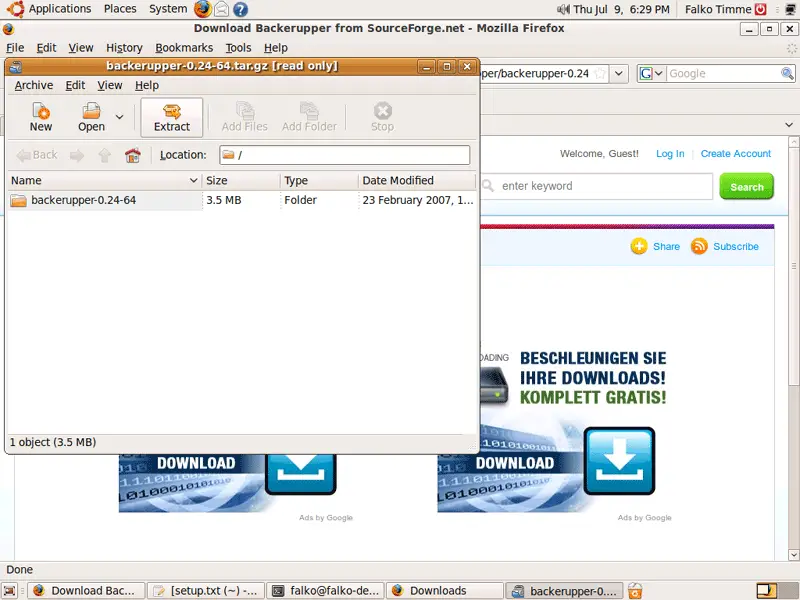This screenshot has width=800, height=600.
Task: Click the archive Location path field
Action: [x=344, y=155]
